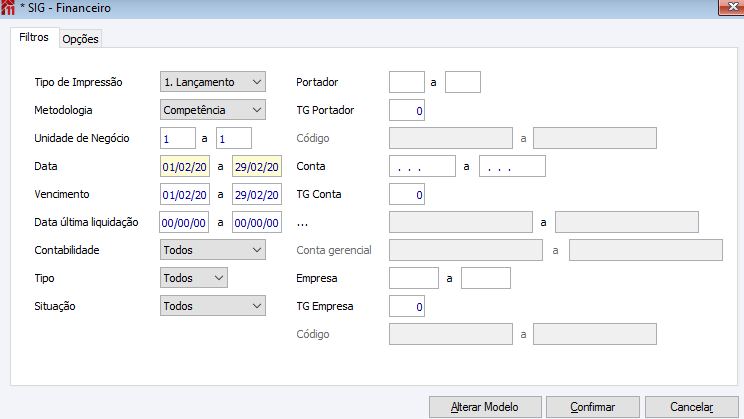Click the TG Empresa field
The width and height of the screenshot is (744, 419).
[x=407, y=306]
